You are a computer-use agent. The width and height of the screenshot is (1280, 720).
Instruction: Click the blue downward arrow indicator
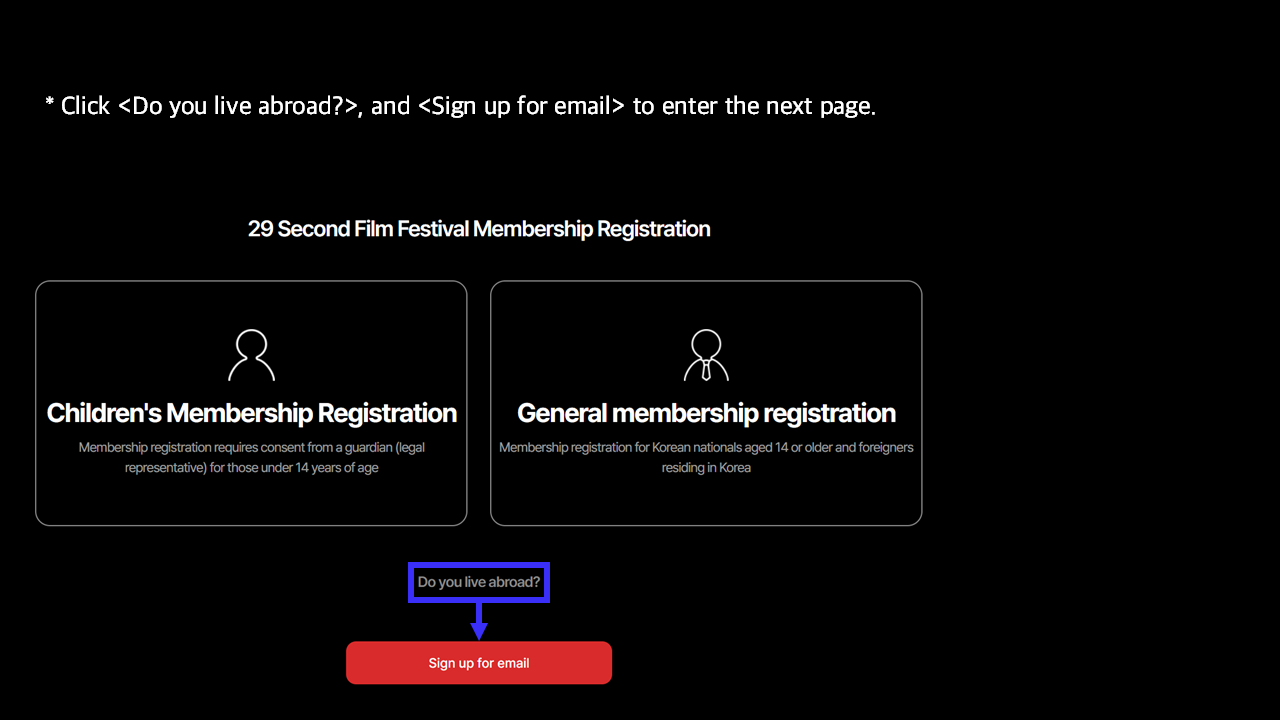click(x=479, y=621)
